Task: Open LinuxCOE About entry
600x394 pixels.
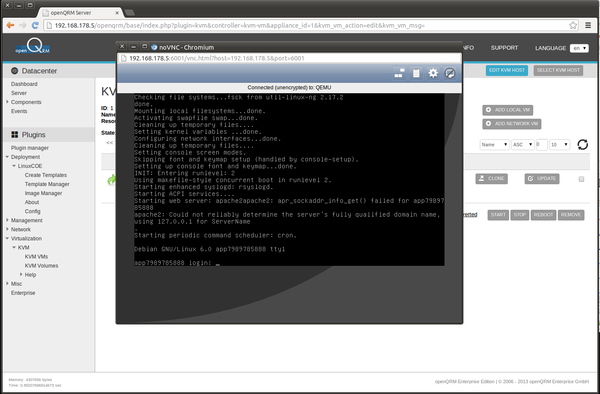Action: pos(32,202)
